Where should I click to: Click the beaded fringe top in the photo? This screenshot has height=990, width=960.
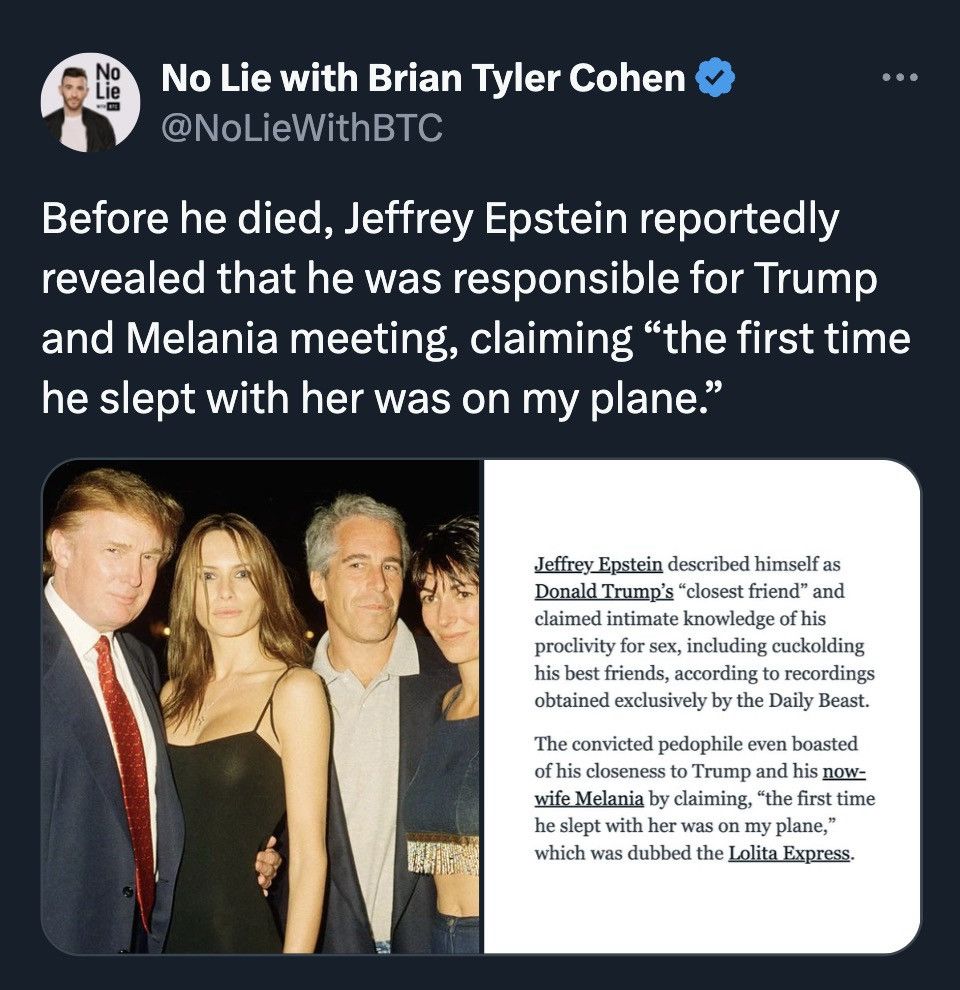(441, 853)
